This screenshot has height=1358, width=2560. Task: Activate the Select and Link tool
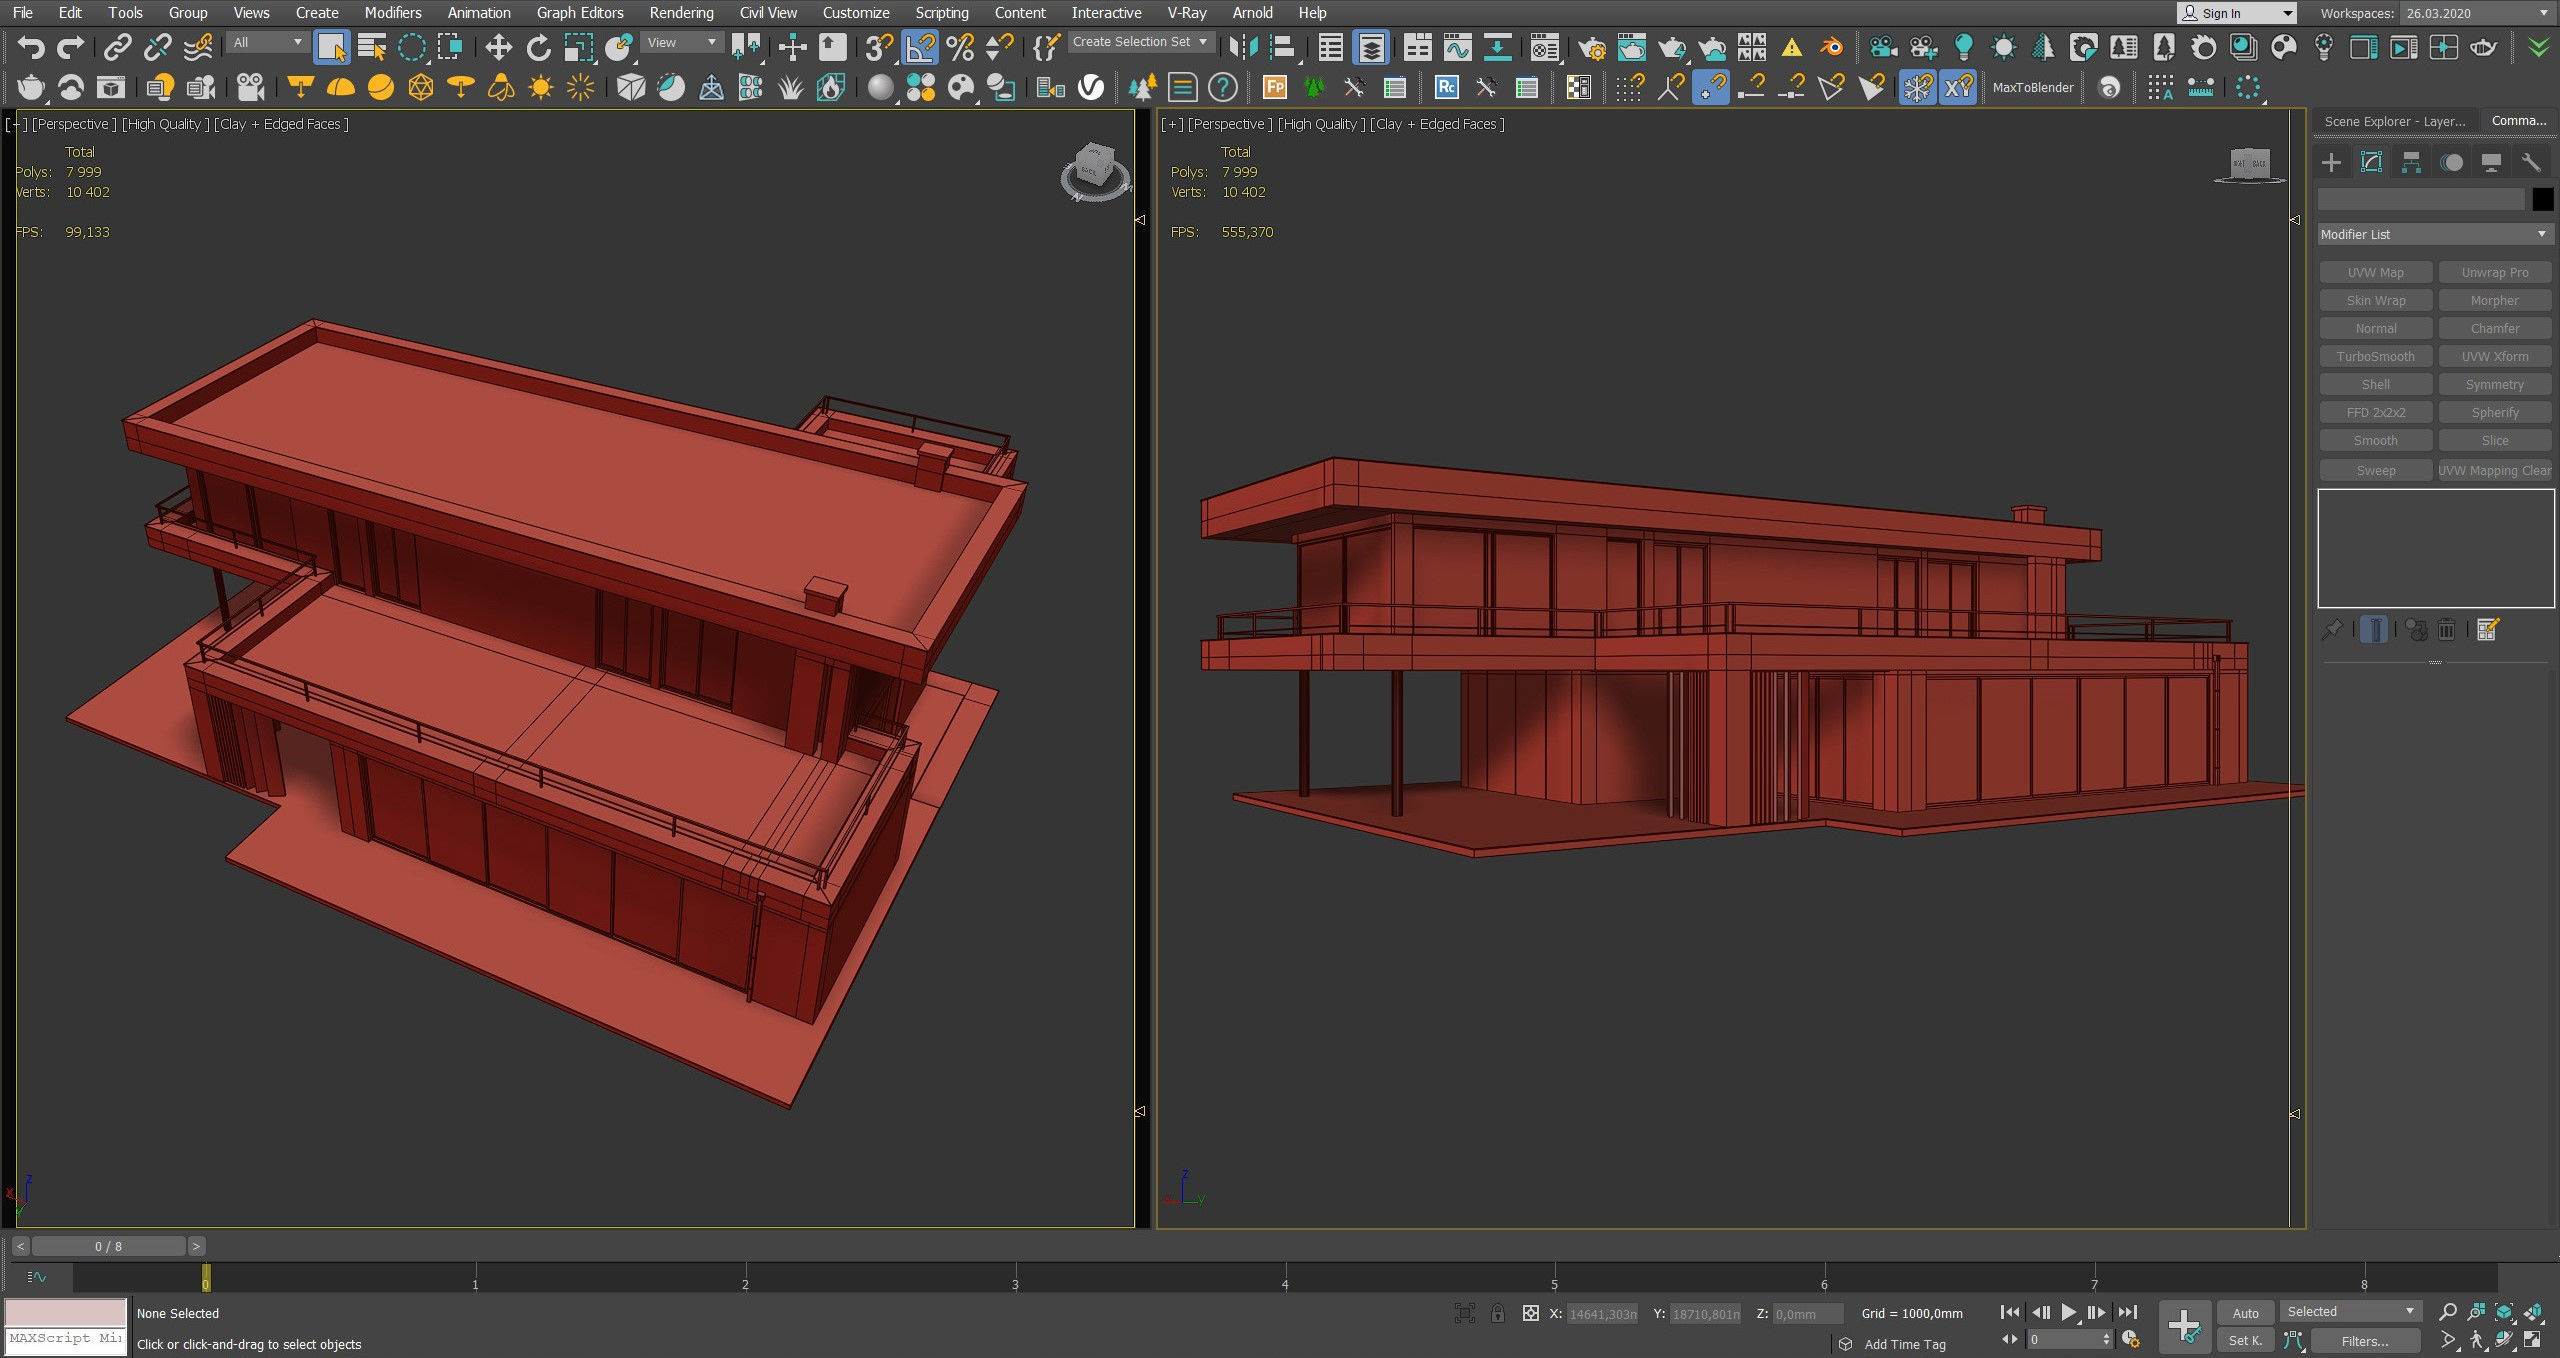pyautogui.click(x=118, y=47)
